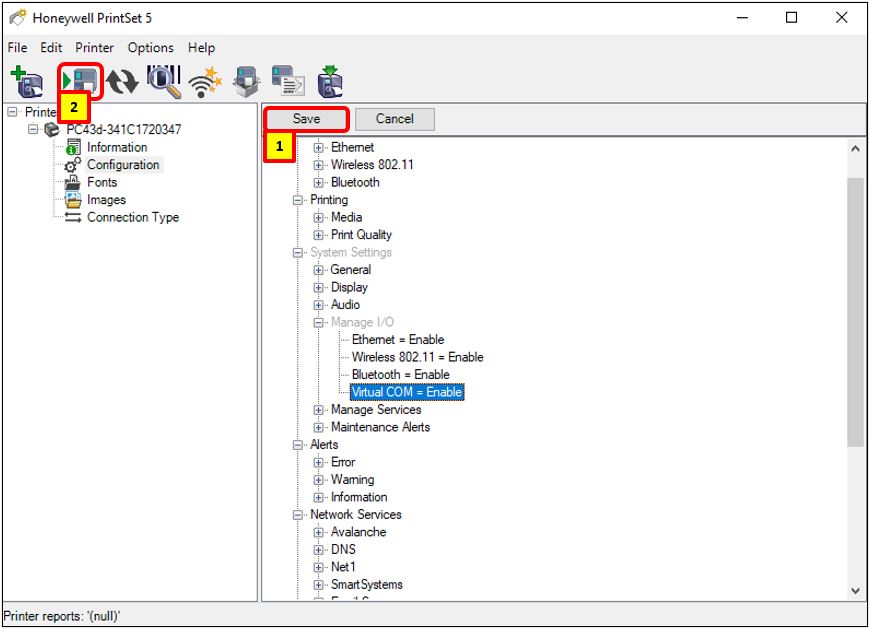Click the firmware upgrade download icon
This screenshot has height=630, width=870.
[x=328, y=80]
